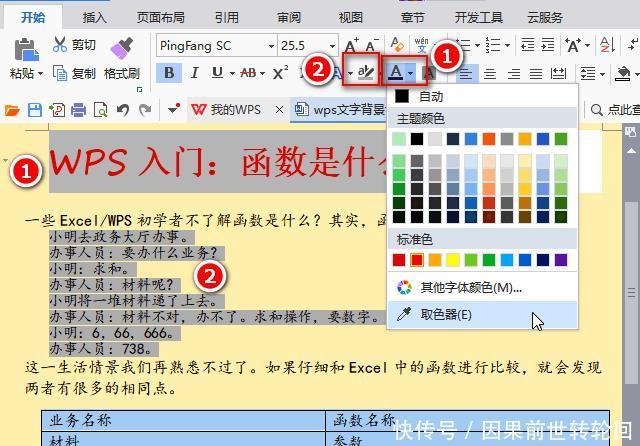Switch to the 页面布局 ribbon tab
Image resolution: width=640 pixels, height=446 pixels.
point(160,18)
